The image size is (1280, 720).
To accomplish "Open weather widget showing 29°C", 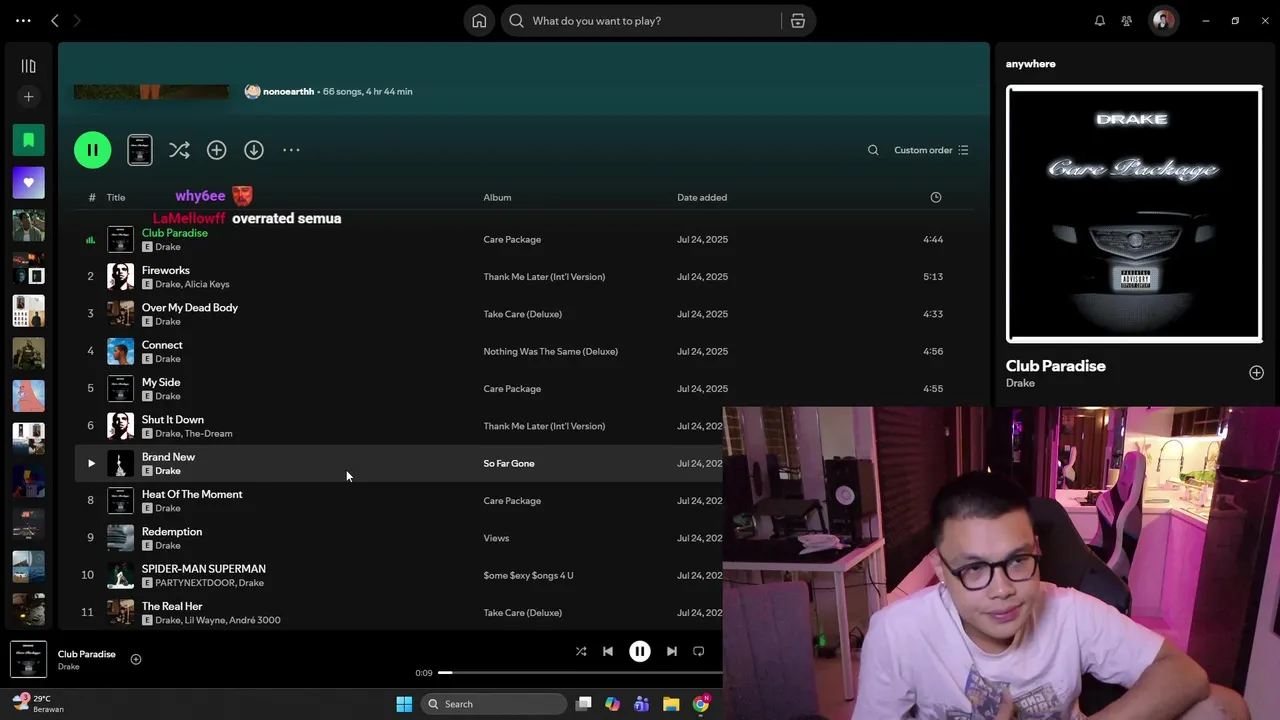I will (x=40, y=704).
